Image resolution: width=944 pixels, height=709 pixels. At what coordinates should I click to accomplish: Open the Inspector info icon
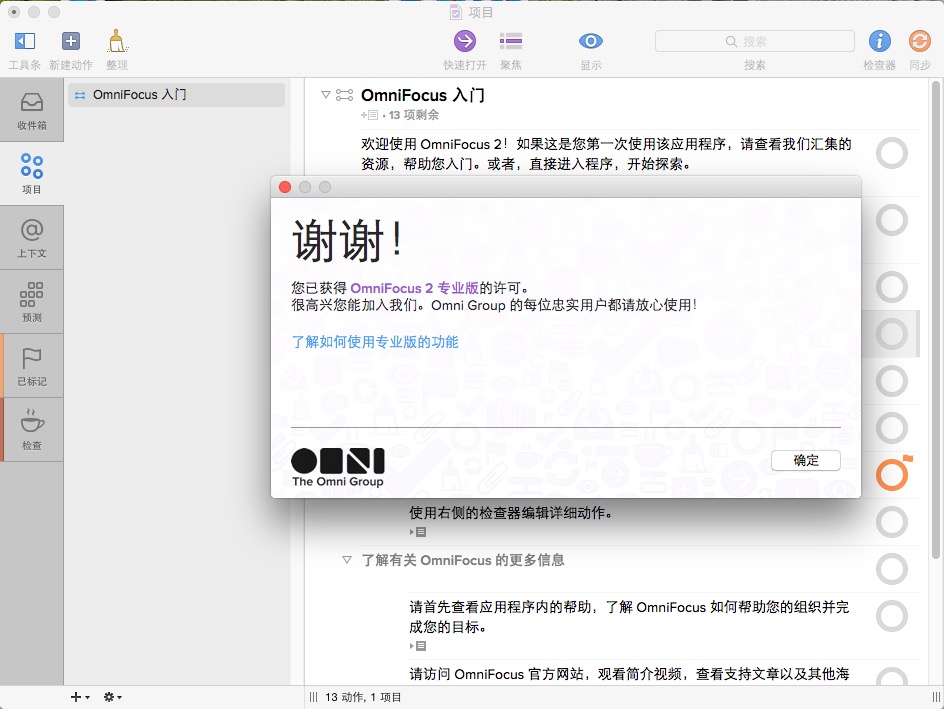pyautogui.click(x=879, y=41)
